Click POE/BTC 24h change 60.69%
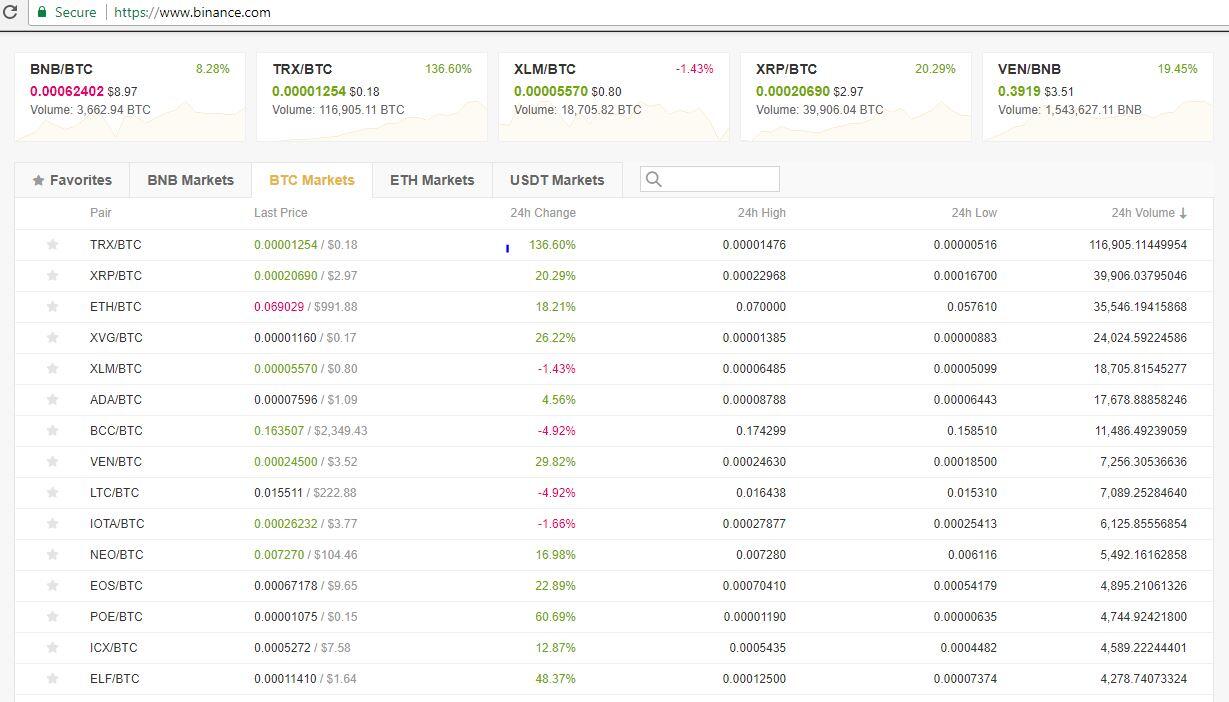The height and width of the screenshot is (702, 1229). (555, 616)
